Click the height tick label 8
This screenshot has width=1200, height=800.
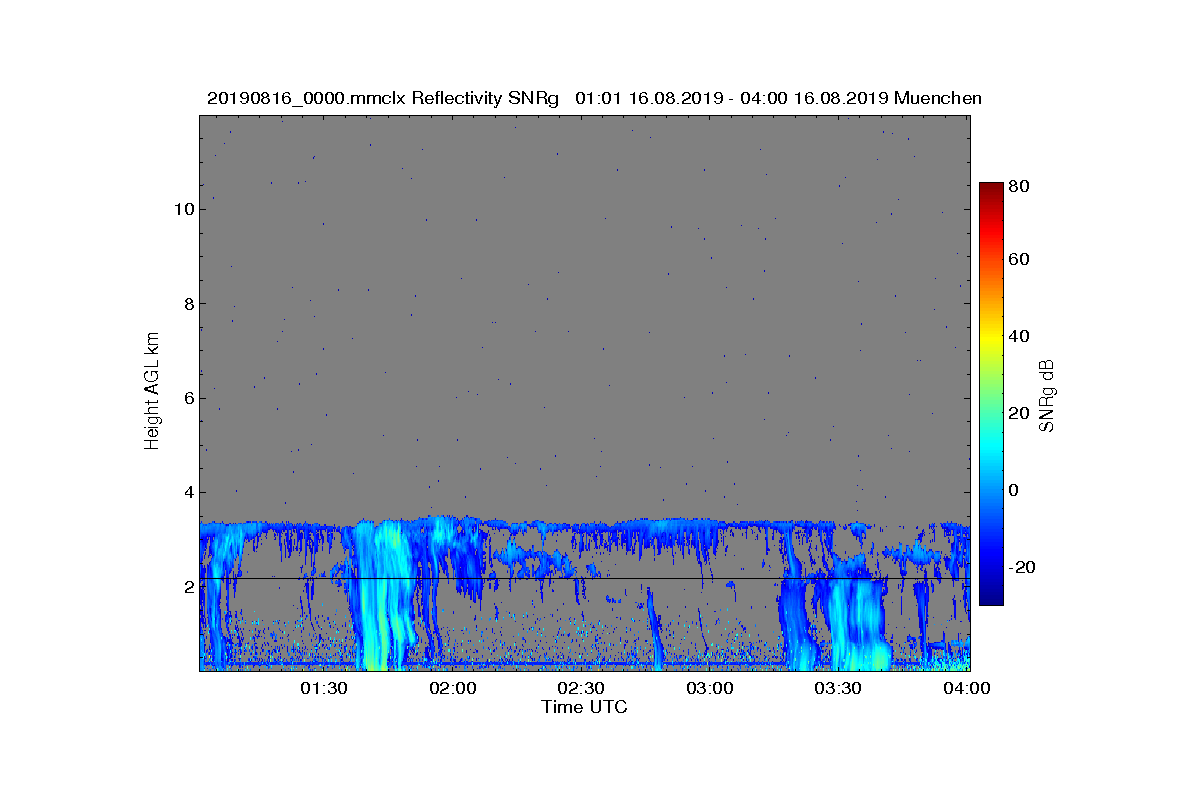click(x=187, y=303)
